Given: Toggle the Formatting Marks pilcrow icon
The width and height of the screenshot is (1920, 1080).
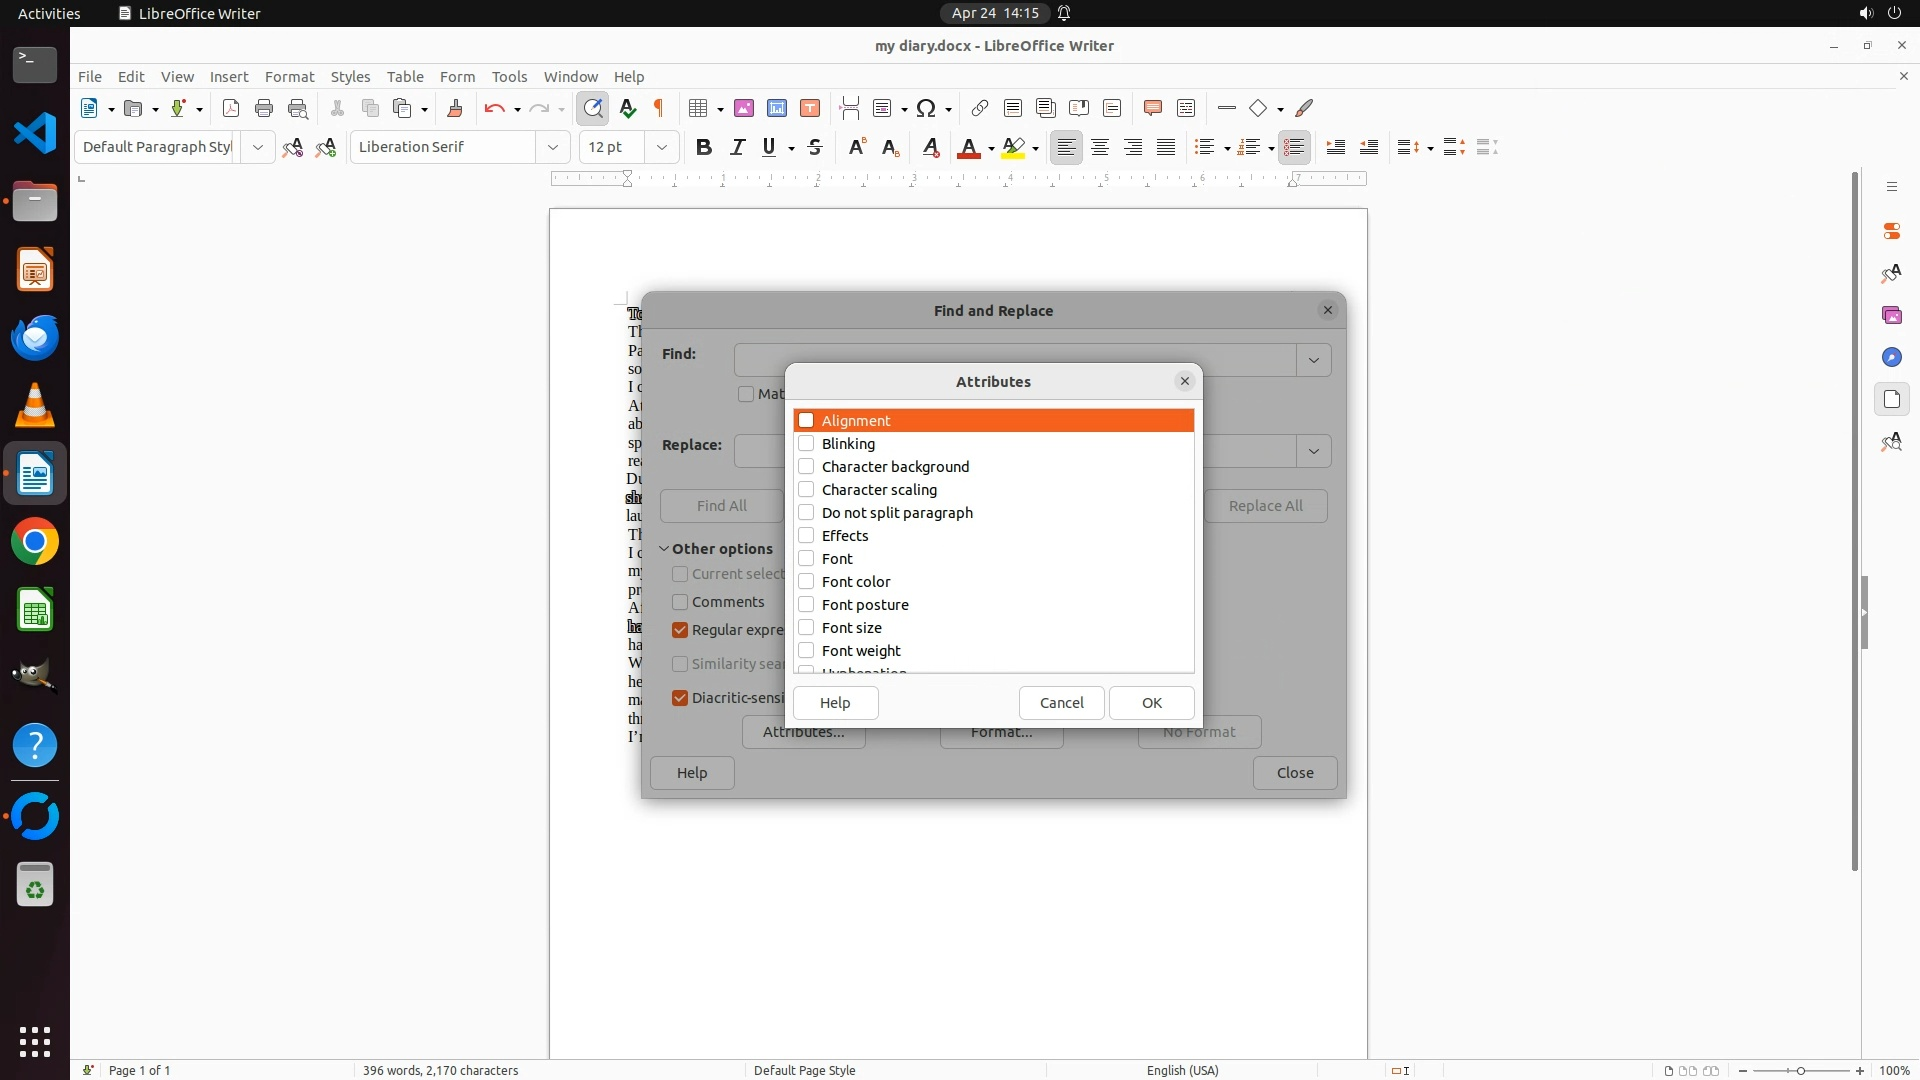Looking at the screenshot, I should 659,108.
